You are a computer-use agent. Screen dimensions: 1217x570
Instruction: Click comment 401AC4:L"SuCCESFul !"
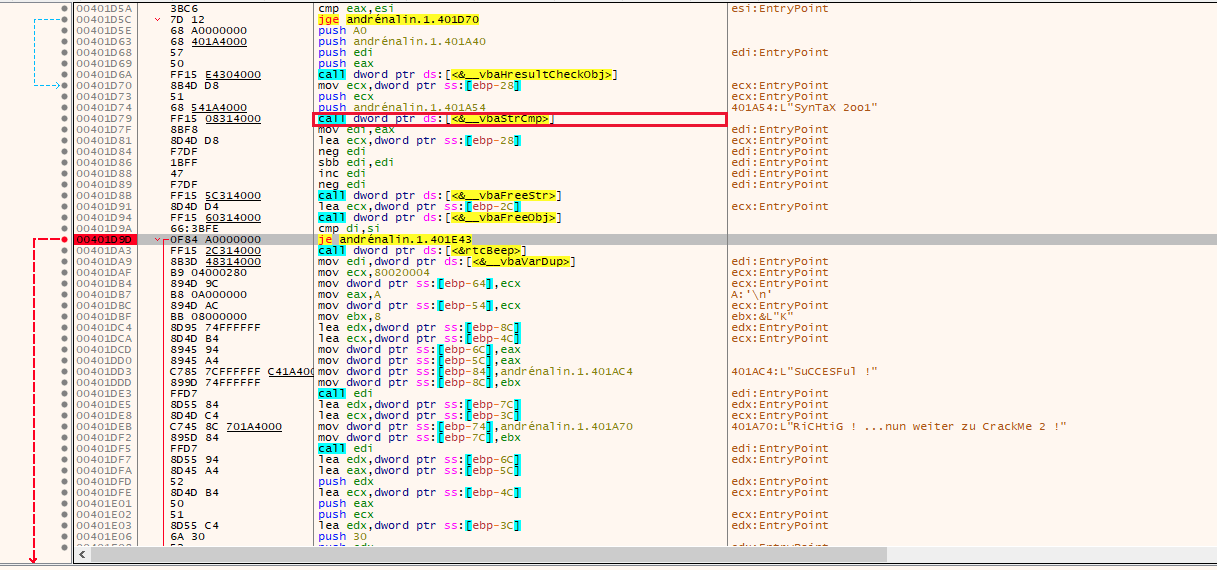click(804, 372)
